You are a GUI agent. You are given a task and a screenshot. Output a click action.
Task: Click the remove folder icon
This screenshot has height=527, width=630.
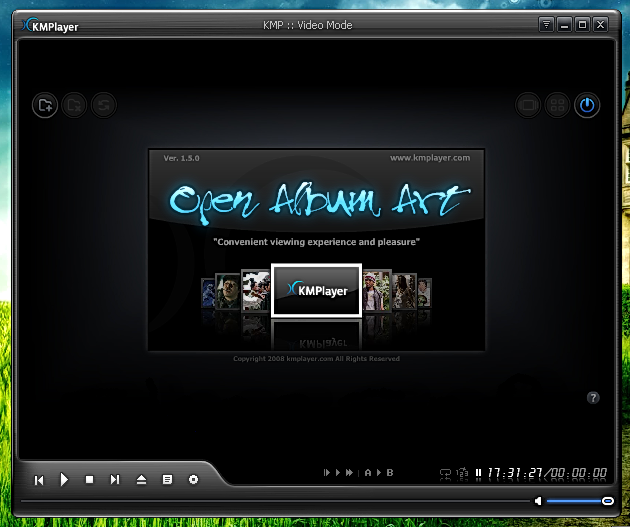[74, 105]
